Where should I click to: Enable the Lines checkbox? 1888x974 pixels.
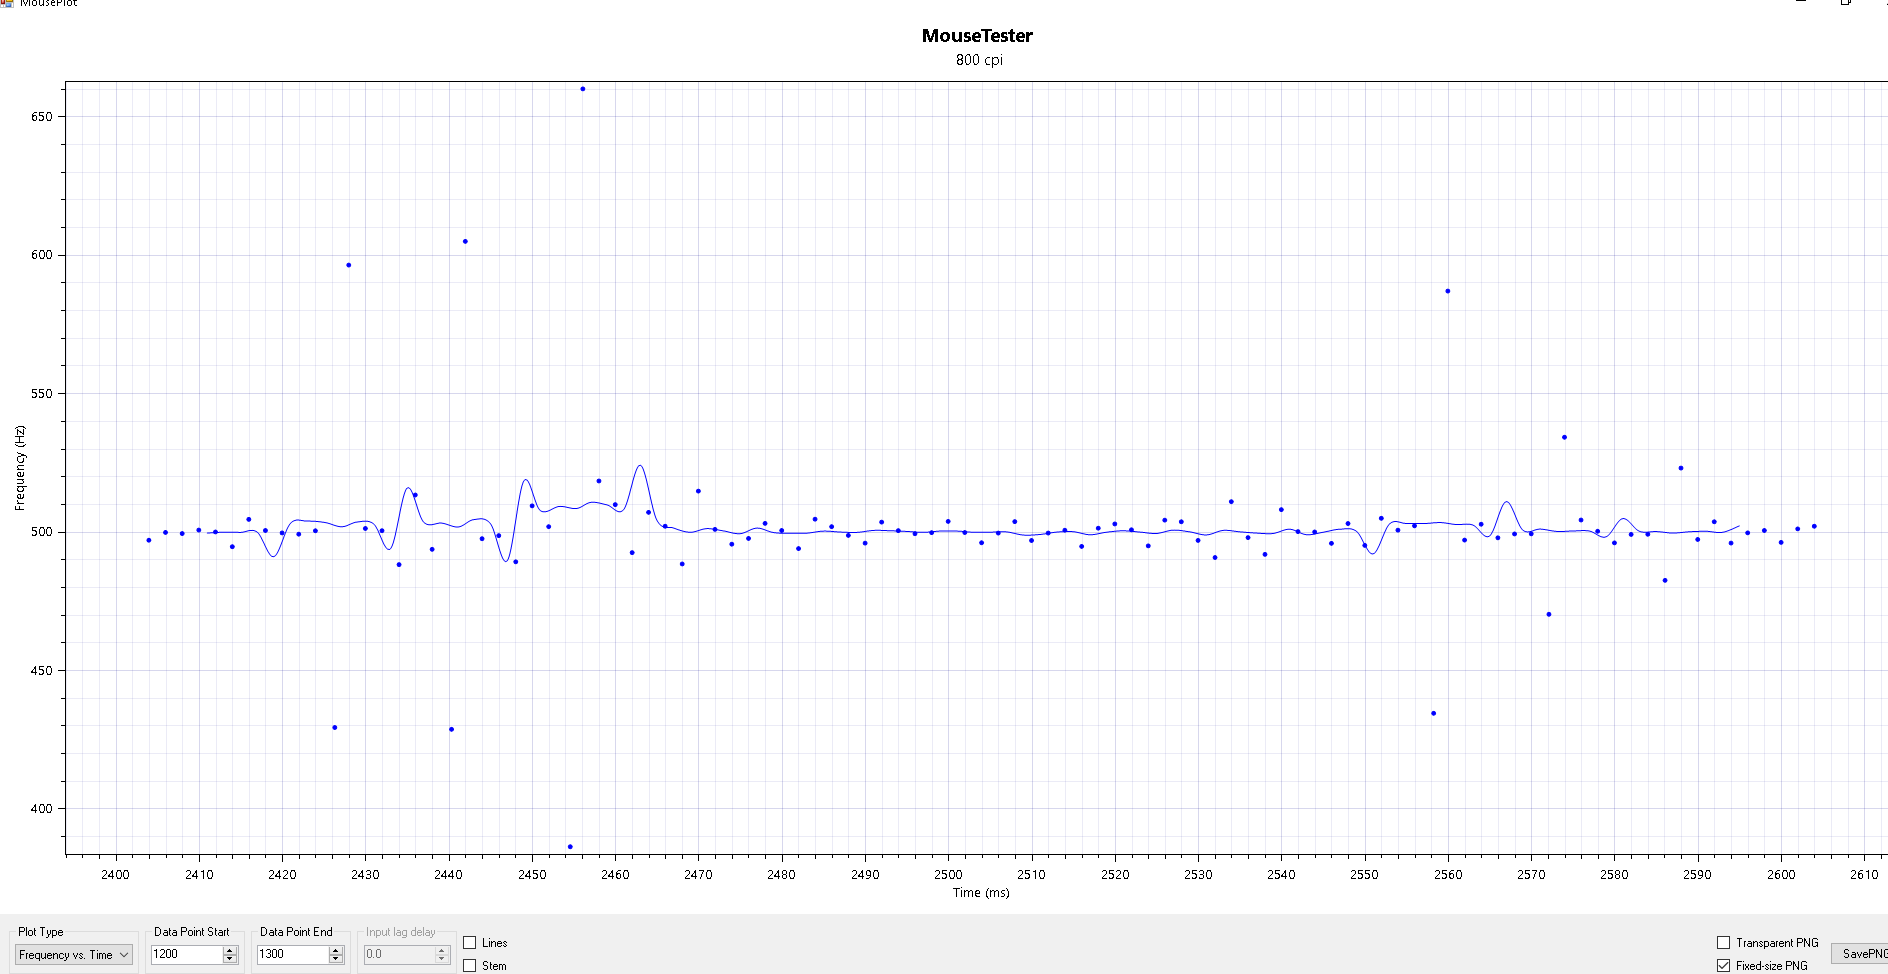pos(470,943)
